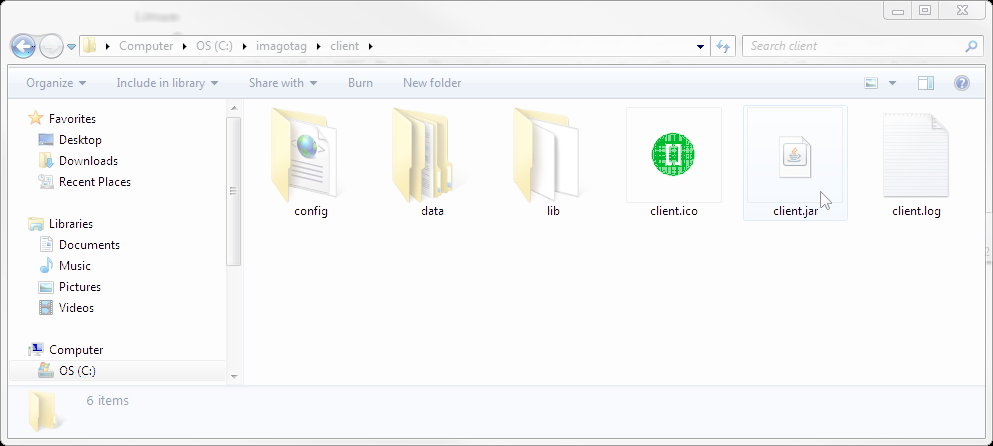Go forward with the Forward arrow button
Screen dimensions: 993x446
tap(51, 46)
